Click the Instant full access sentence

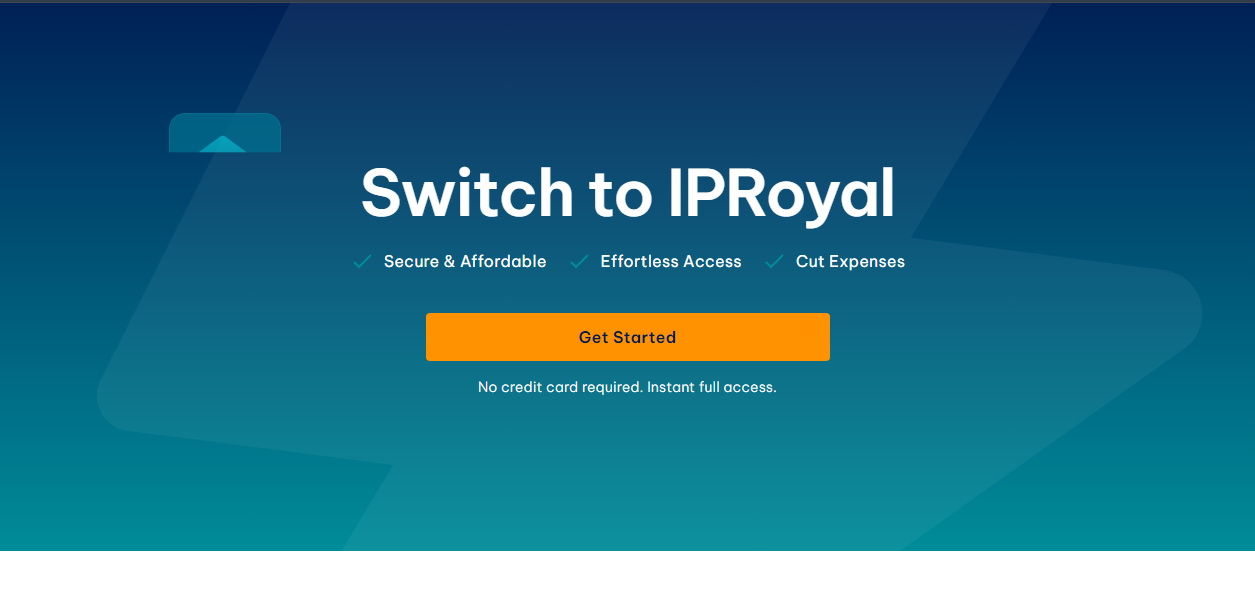712,387
